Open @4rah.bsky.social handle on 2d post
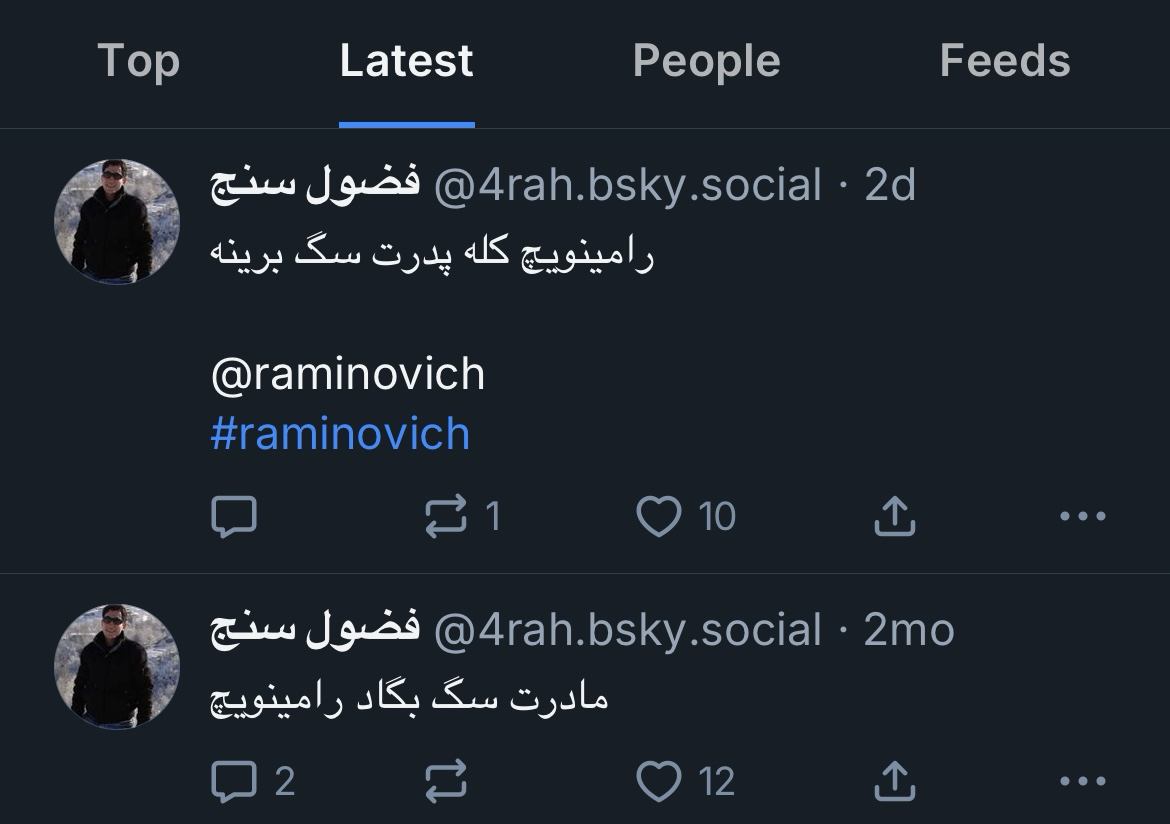 627,185
